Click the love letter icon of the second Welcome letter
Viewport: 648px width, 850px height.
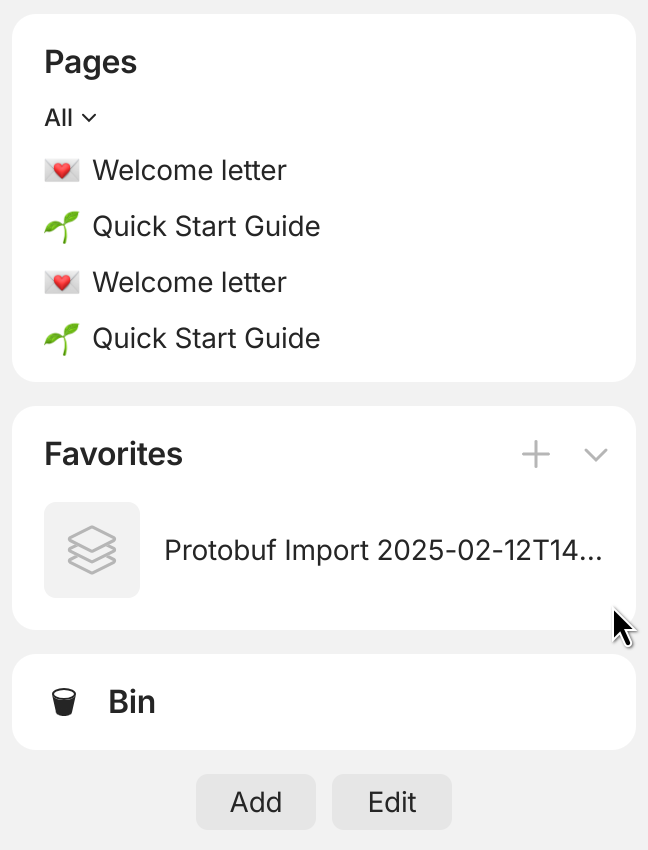point(62,283)
